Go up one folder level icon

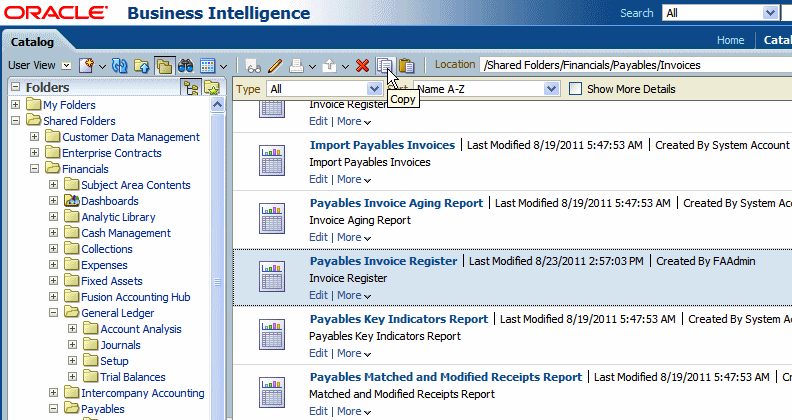pyautogui.click(x=141, y=66)
